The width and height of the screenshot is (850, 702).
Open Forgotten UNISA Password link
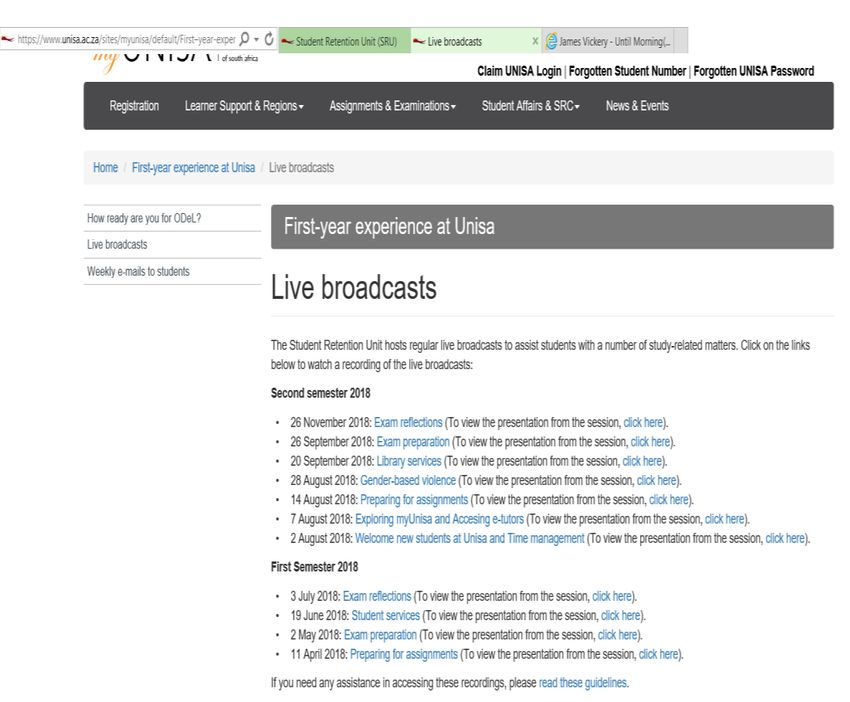[x=754, y=71]
